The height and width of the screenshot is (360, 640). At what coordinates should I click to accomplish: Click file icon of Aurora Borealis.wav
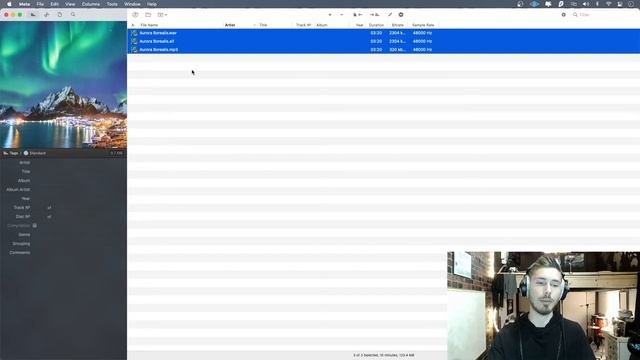coord(134,33)
